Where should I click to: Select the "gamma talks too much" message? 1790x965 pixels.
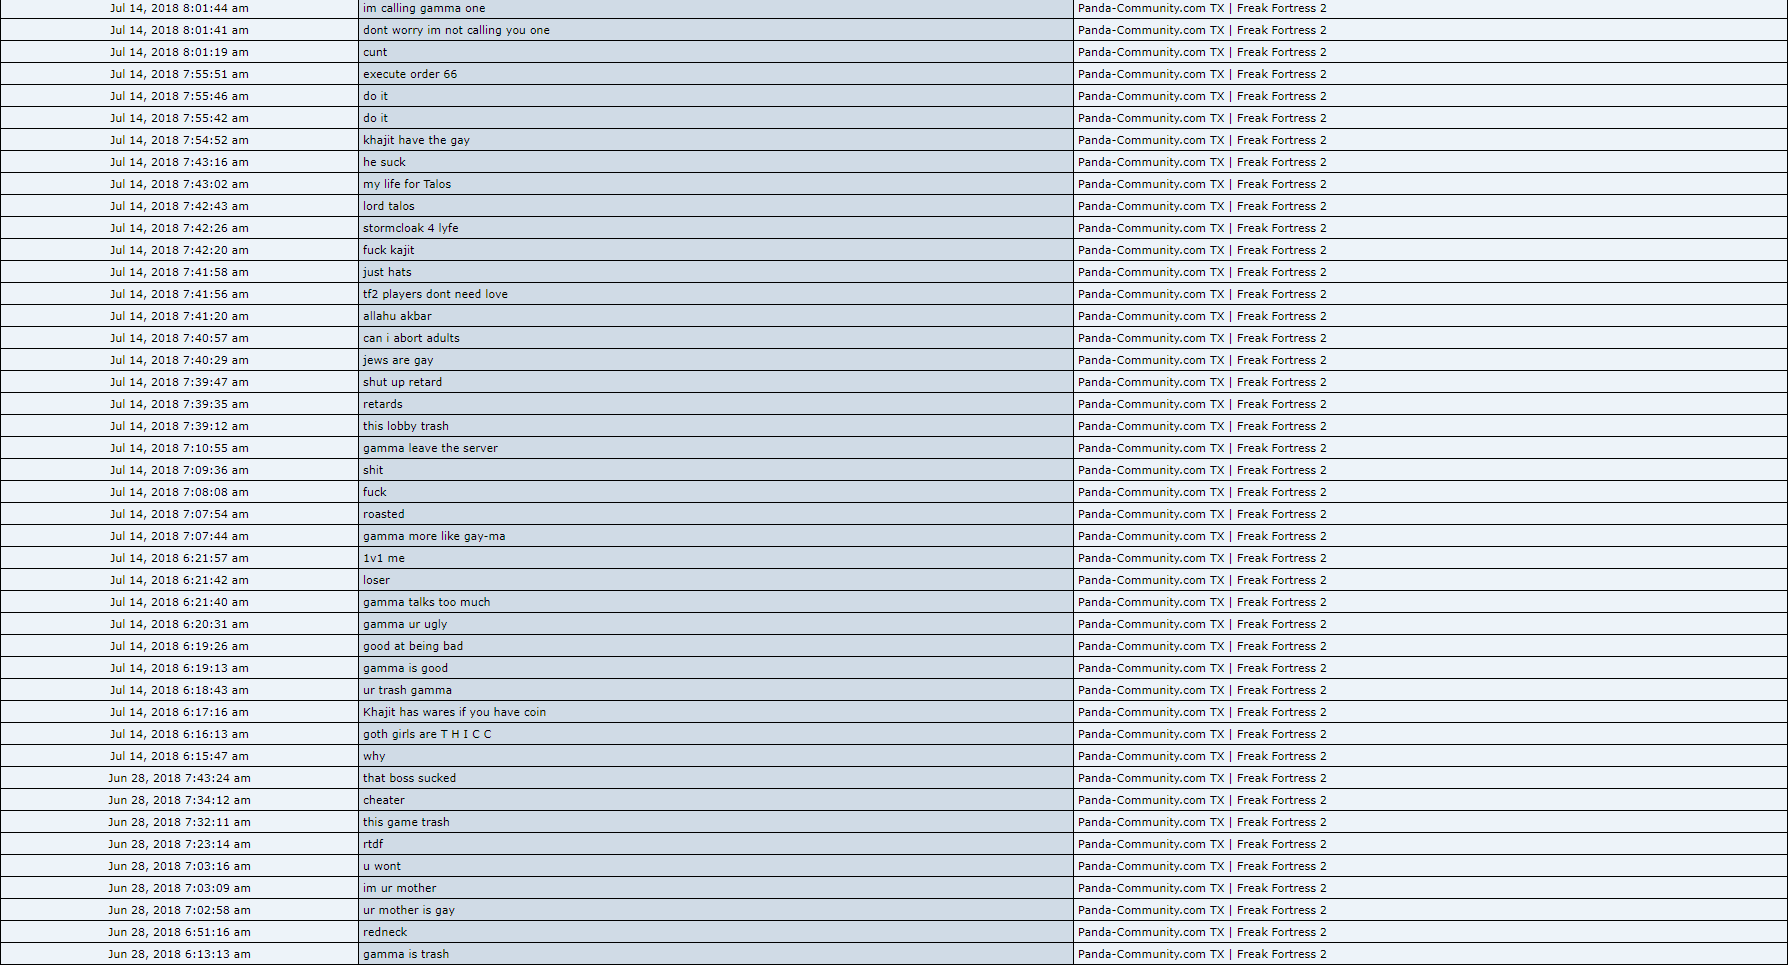[x=426, y=602]
